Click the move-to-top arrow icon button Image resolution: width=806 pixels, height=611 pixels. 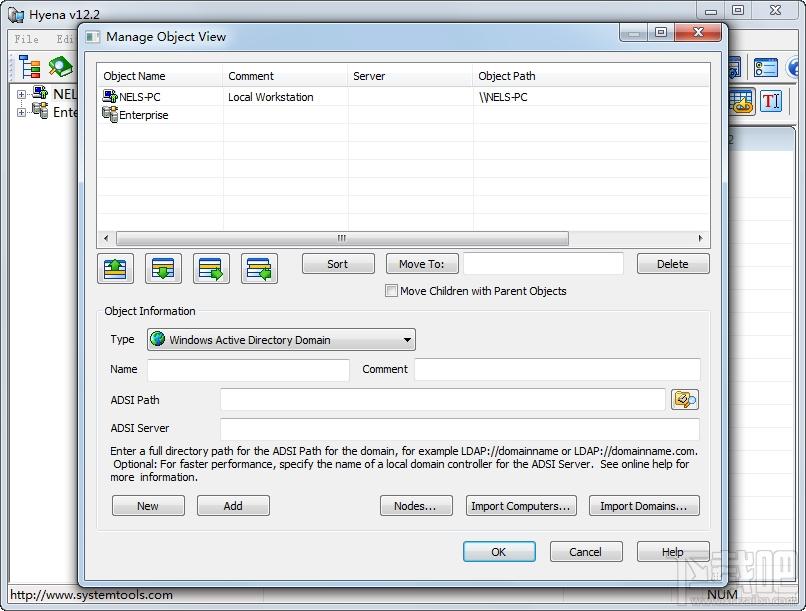point(115,268)
